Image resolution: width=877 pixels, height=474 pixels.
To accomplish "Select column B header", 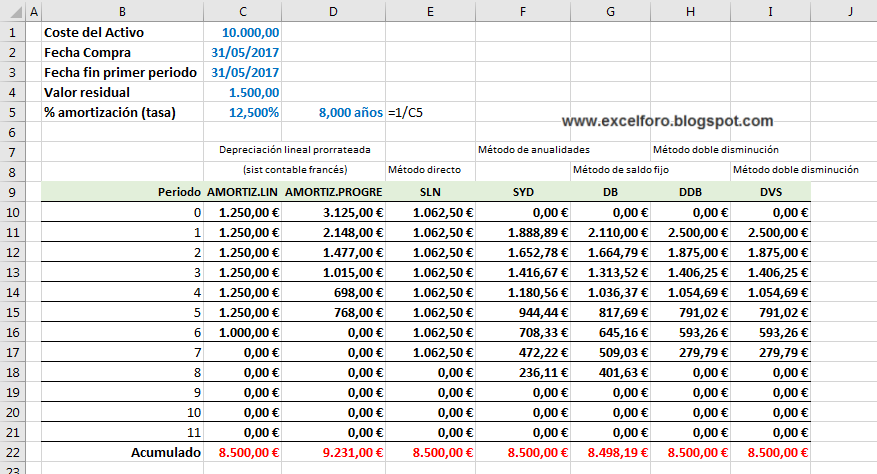I will point(122,11).
